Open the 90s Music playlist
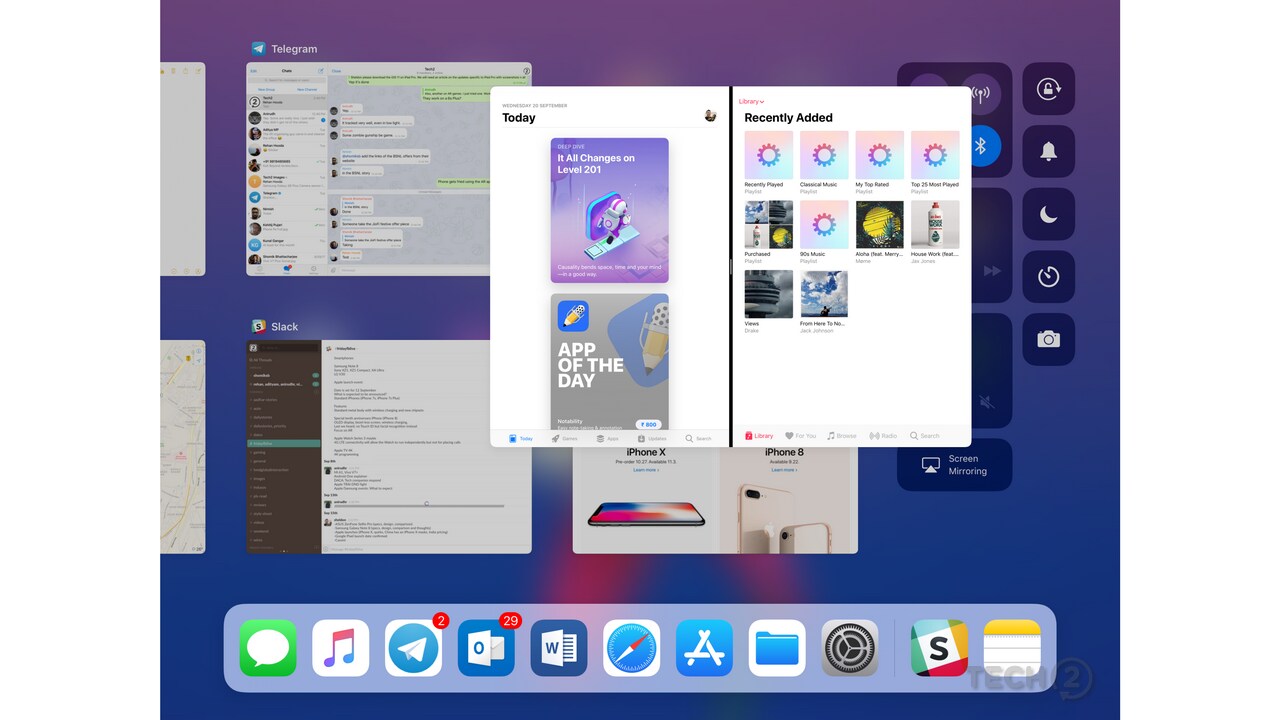Screen dimensions: 1280x720 coord(824,232)
